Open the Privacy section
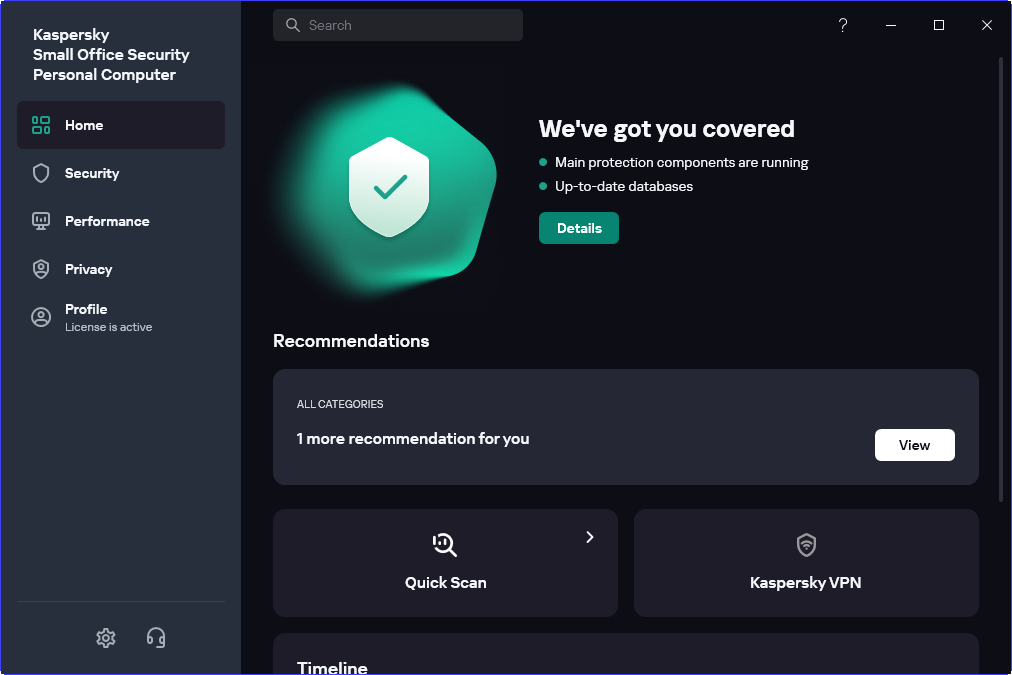Screen dimensions: 1012x675 tap(89, 269)
